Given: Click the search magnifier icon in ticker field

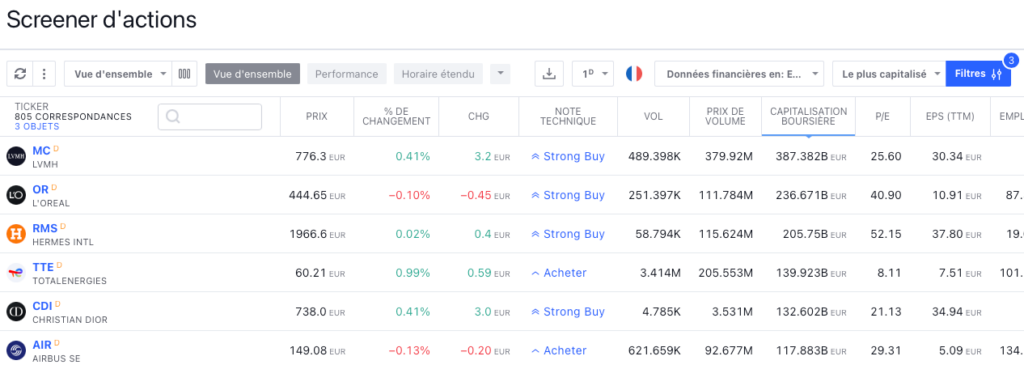Looking at the screenshot, I should click(x=173, y=116).
